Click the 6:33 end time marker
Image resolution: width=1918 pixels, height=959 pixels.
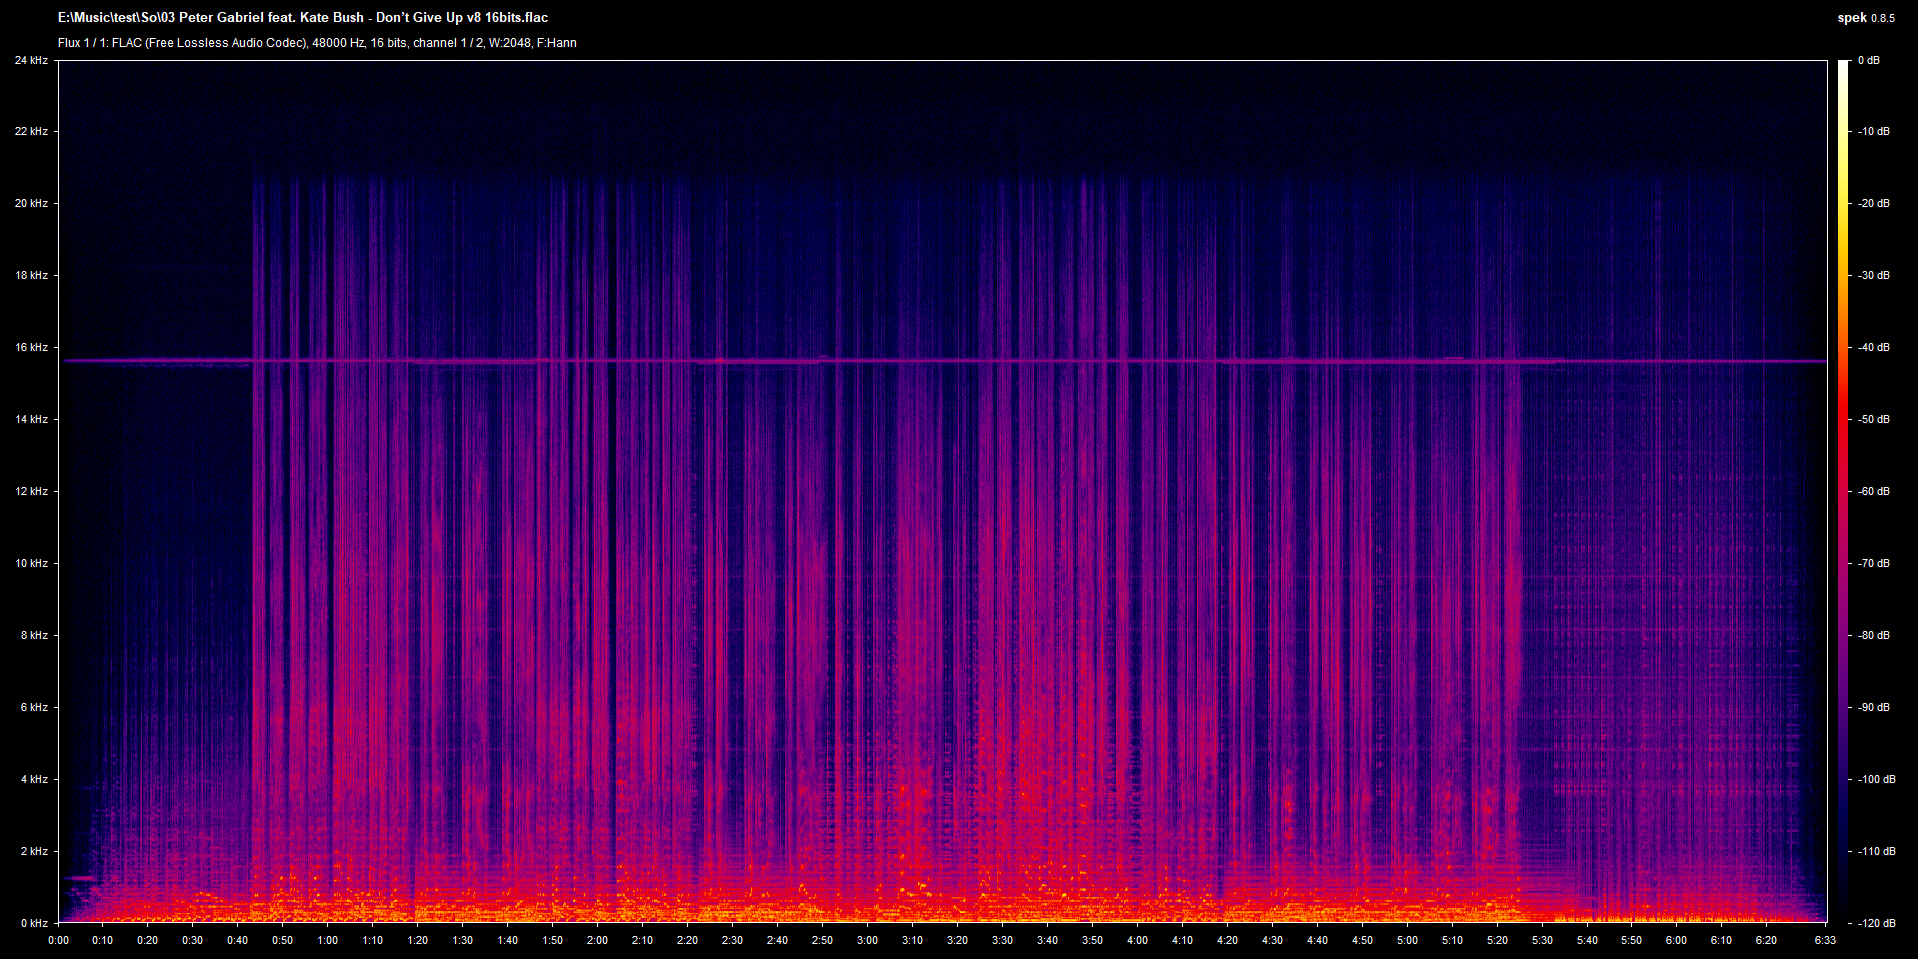(x=1825, y=940)
